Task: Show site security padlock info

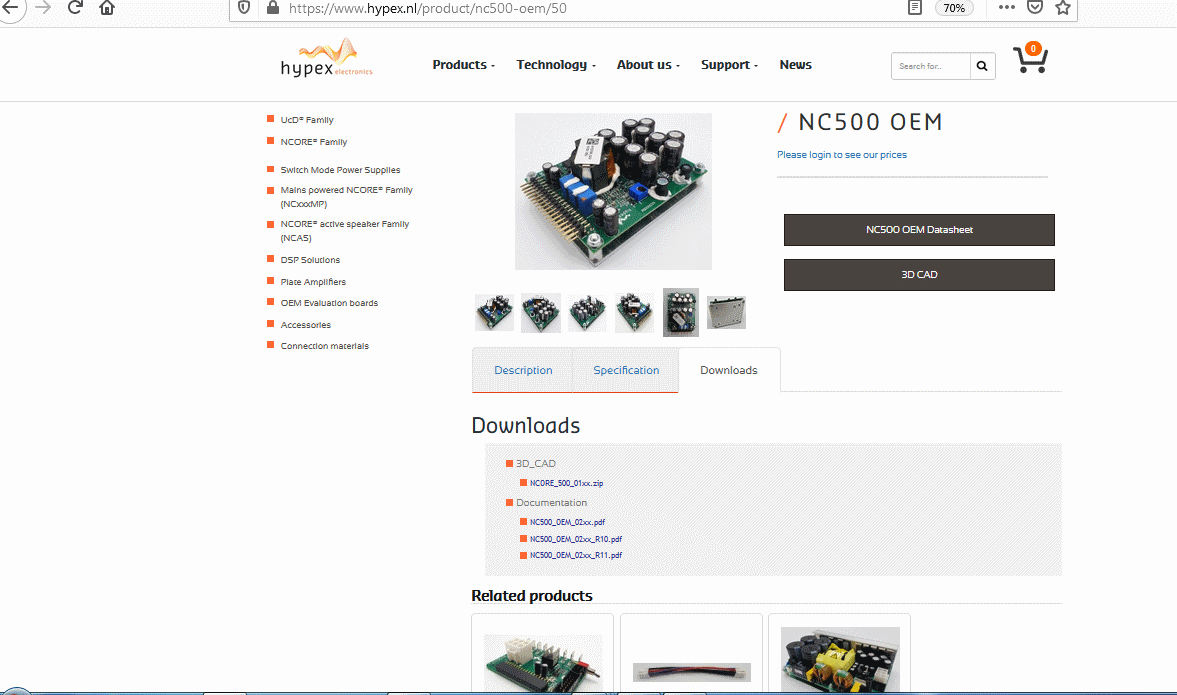Action: point(273,8)
